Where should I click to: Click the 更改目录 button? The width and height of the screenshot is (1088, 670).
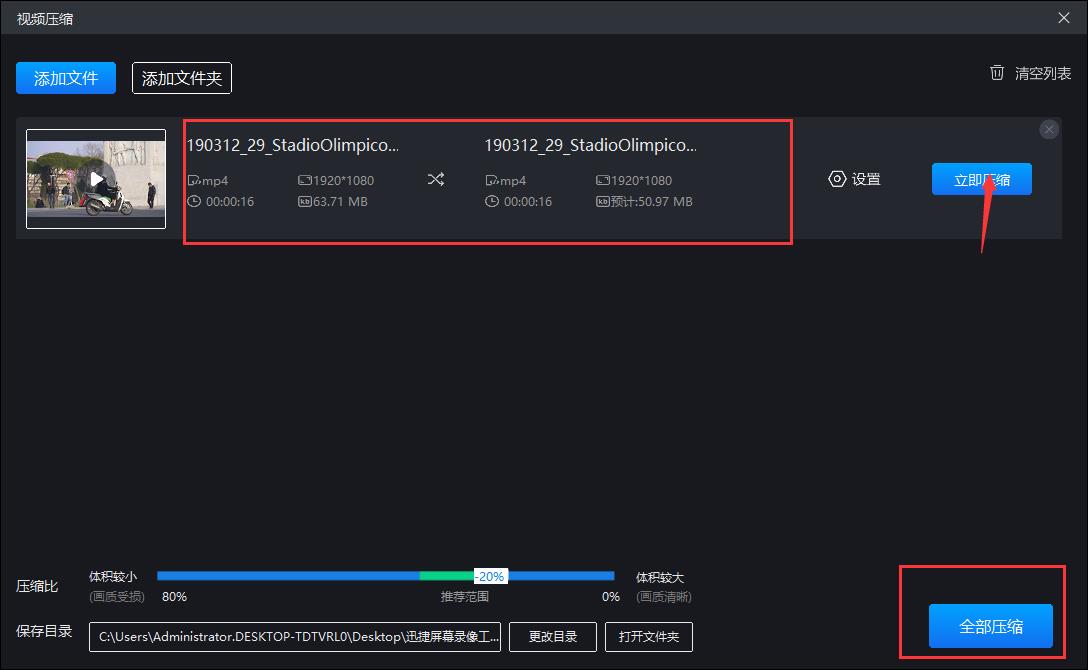pyautogui.click(x=552, y=637)
